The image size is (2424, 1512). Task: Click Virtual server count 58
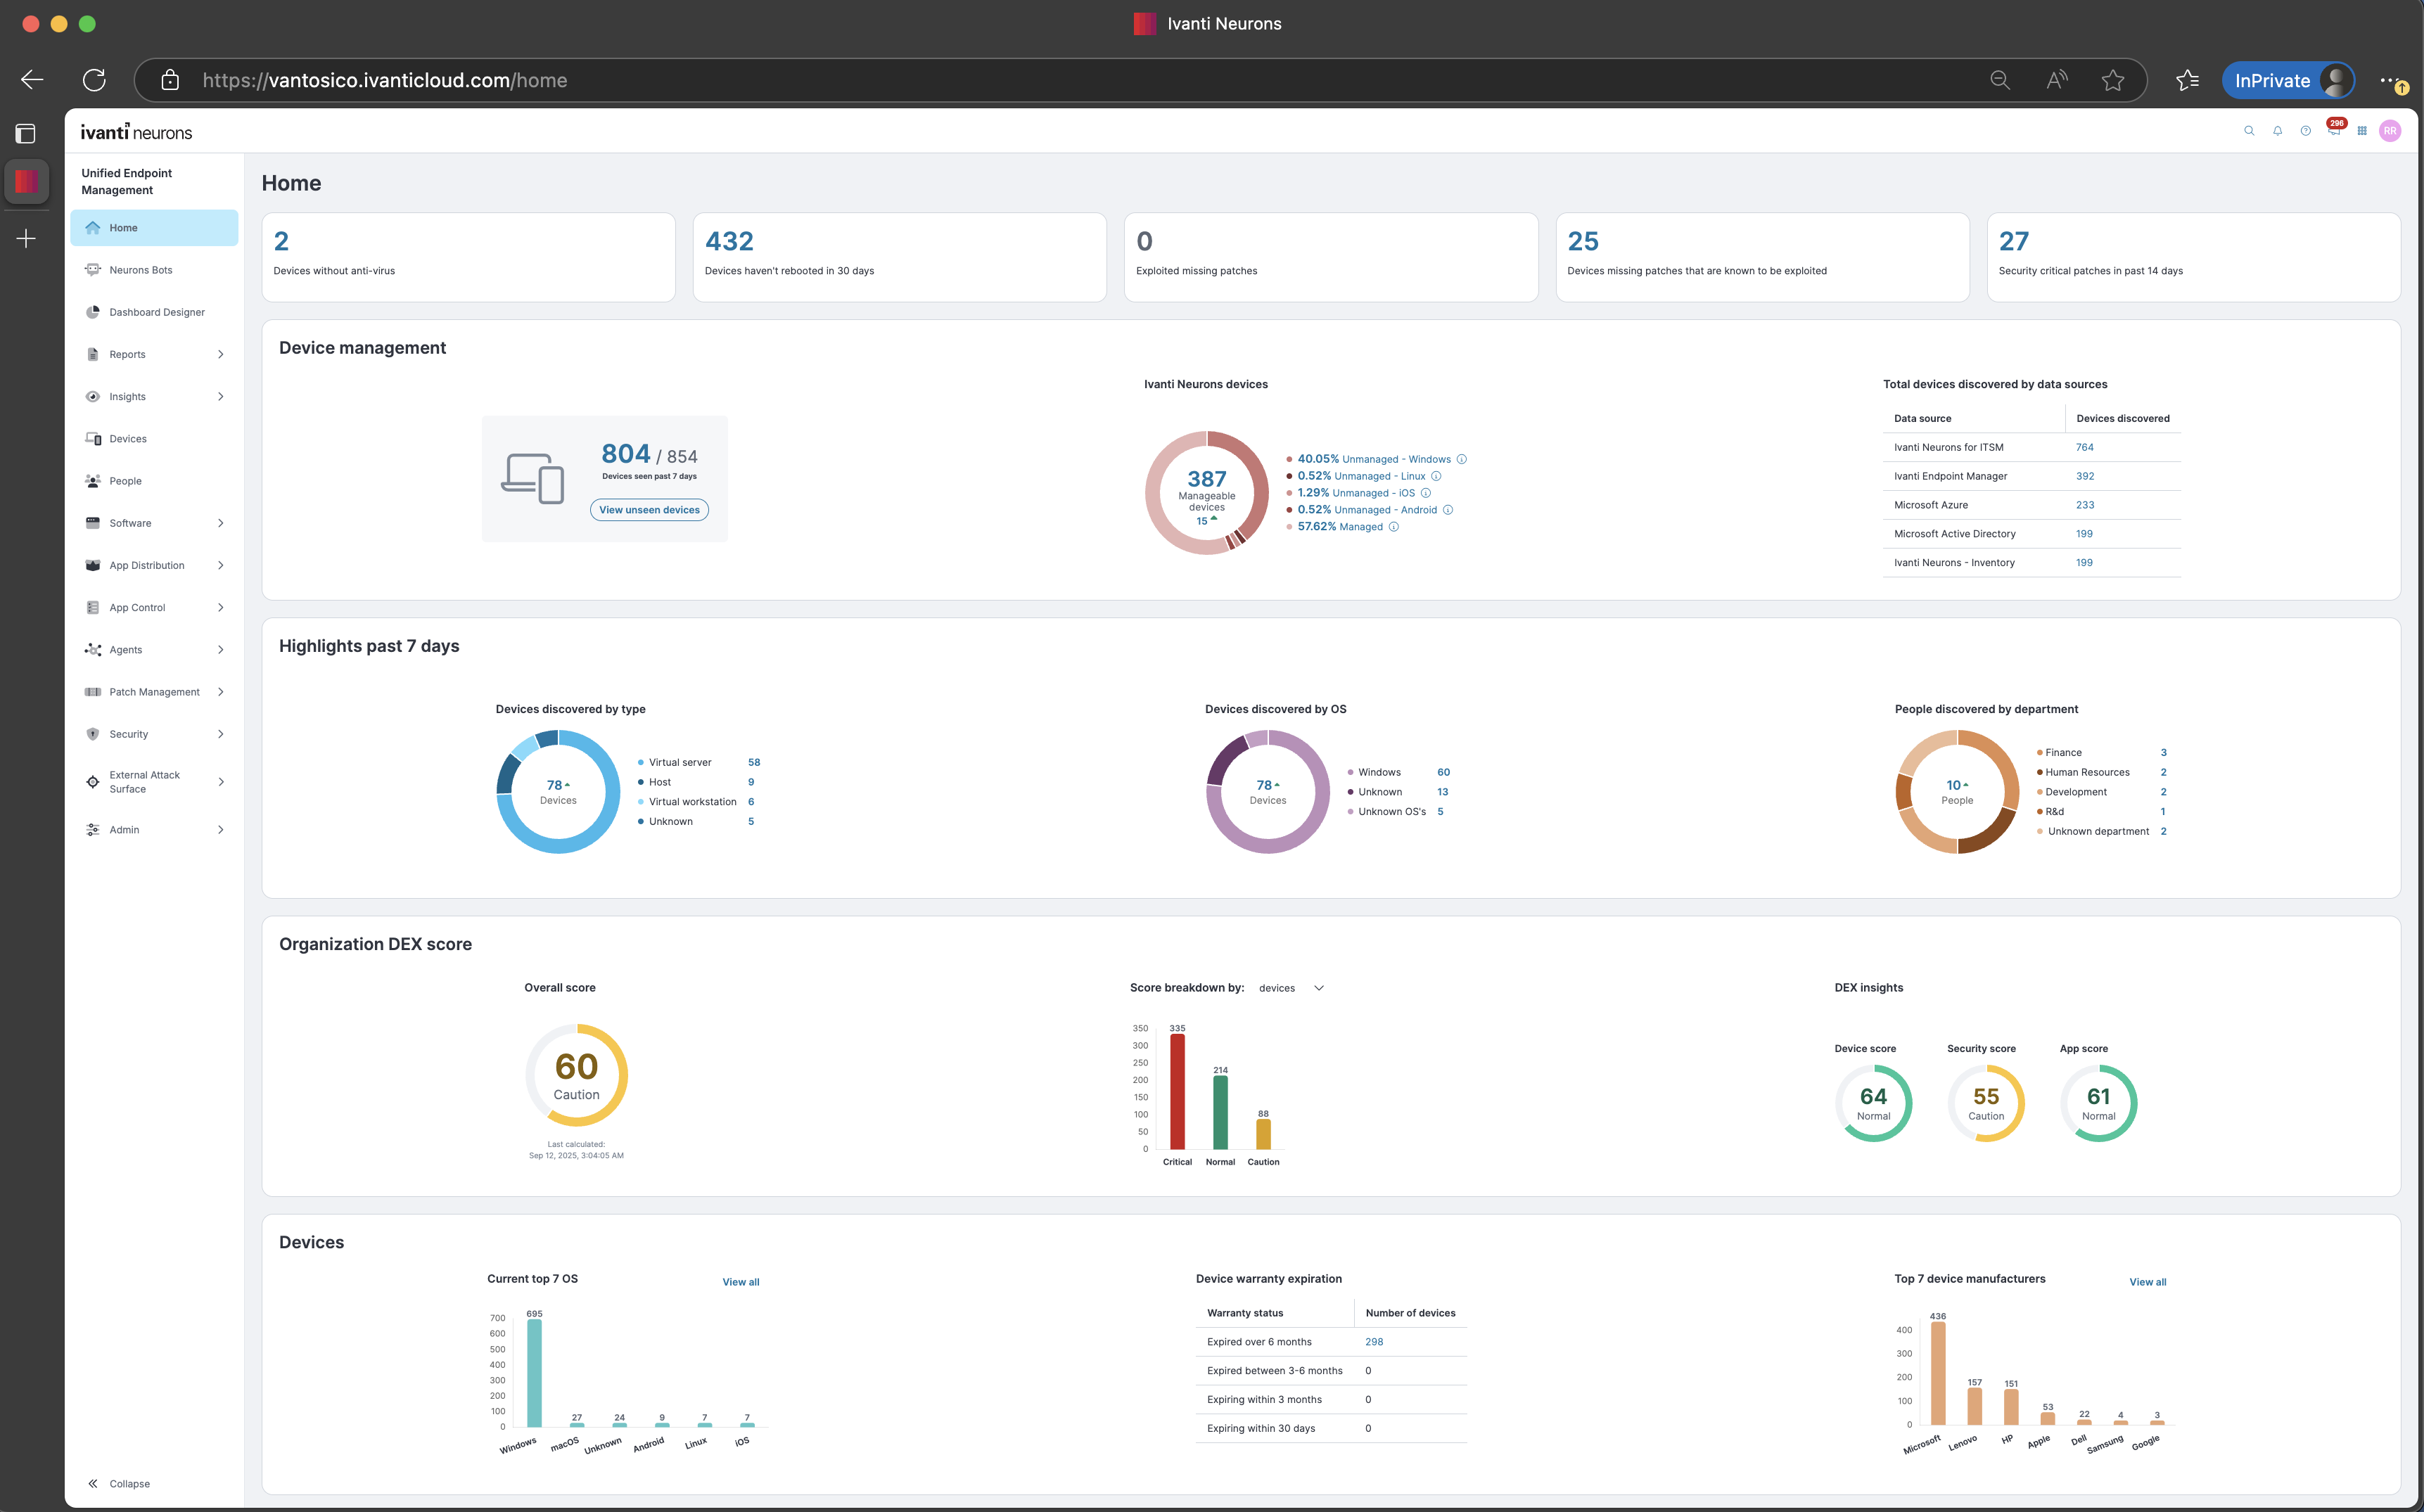tap(754, 762)
